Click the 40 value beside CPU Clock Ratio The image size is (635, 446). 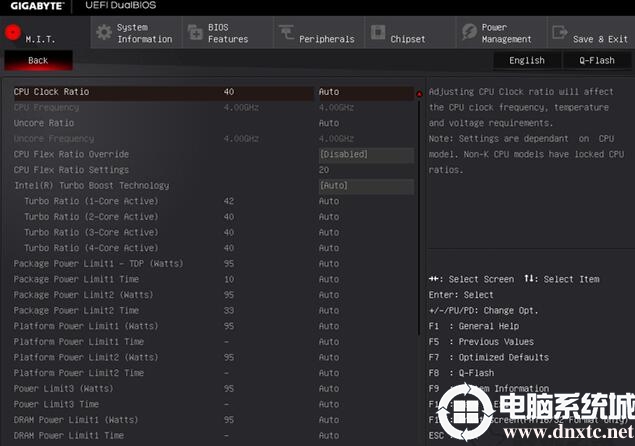click(229, 92)
